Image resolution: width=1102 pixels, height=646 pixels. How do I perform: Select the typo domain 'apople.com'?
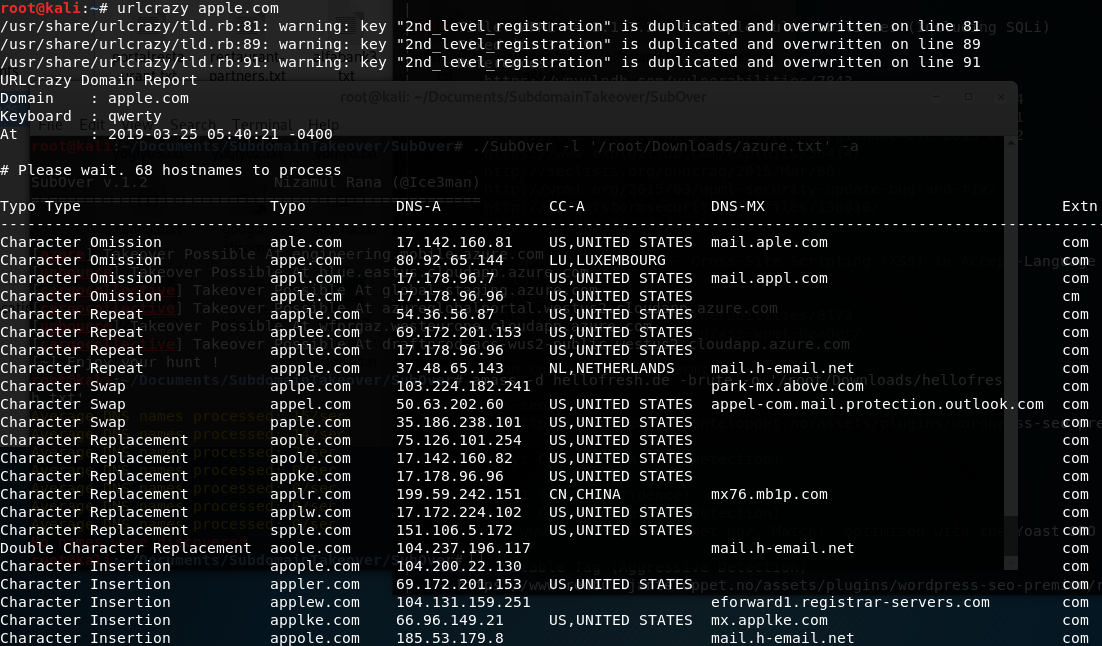tap(315, 567)
